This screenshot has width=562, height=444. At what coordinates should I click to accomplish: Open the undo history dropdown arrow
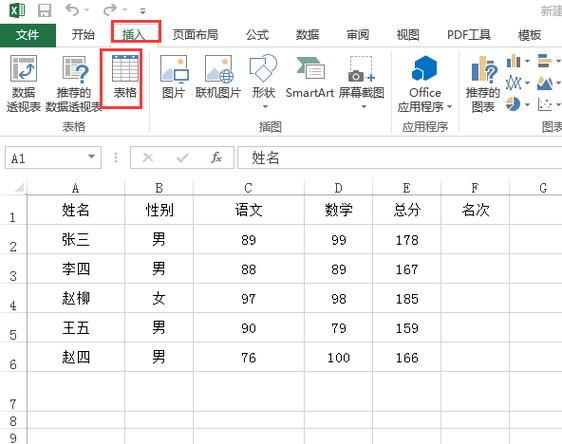87,10
